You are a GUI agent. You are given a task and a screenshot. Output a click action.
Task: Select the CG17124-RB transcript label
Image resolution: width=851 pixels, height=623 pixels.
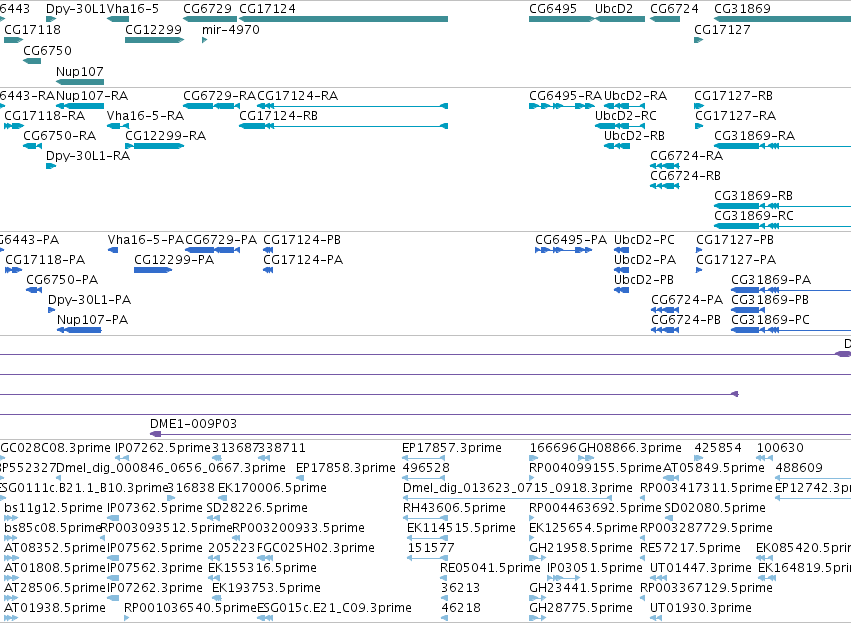click(x=278, y=116)
